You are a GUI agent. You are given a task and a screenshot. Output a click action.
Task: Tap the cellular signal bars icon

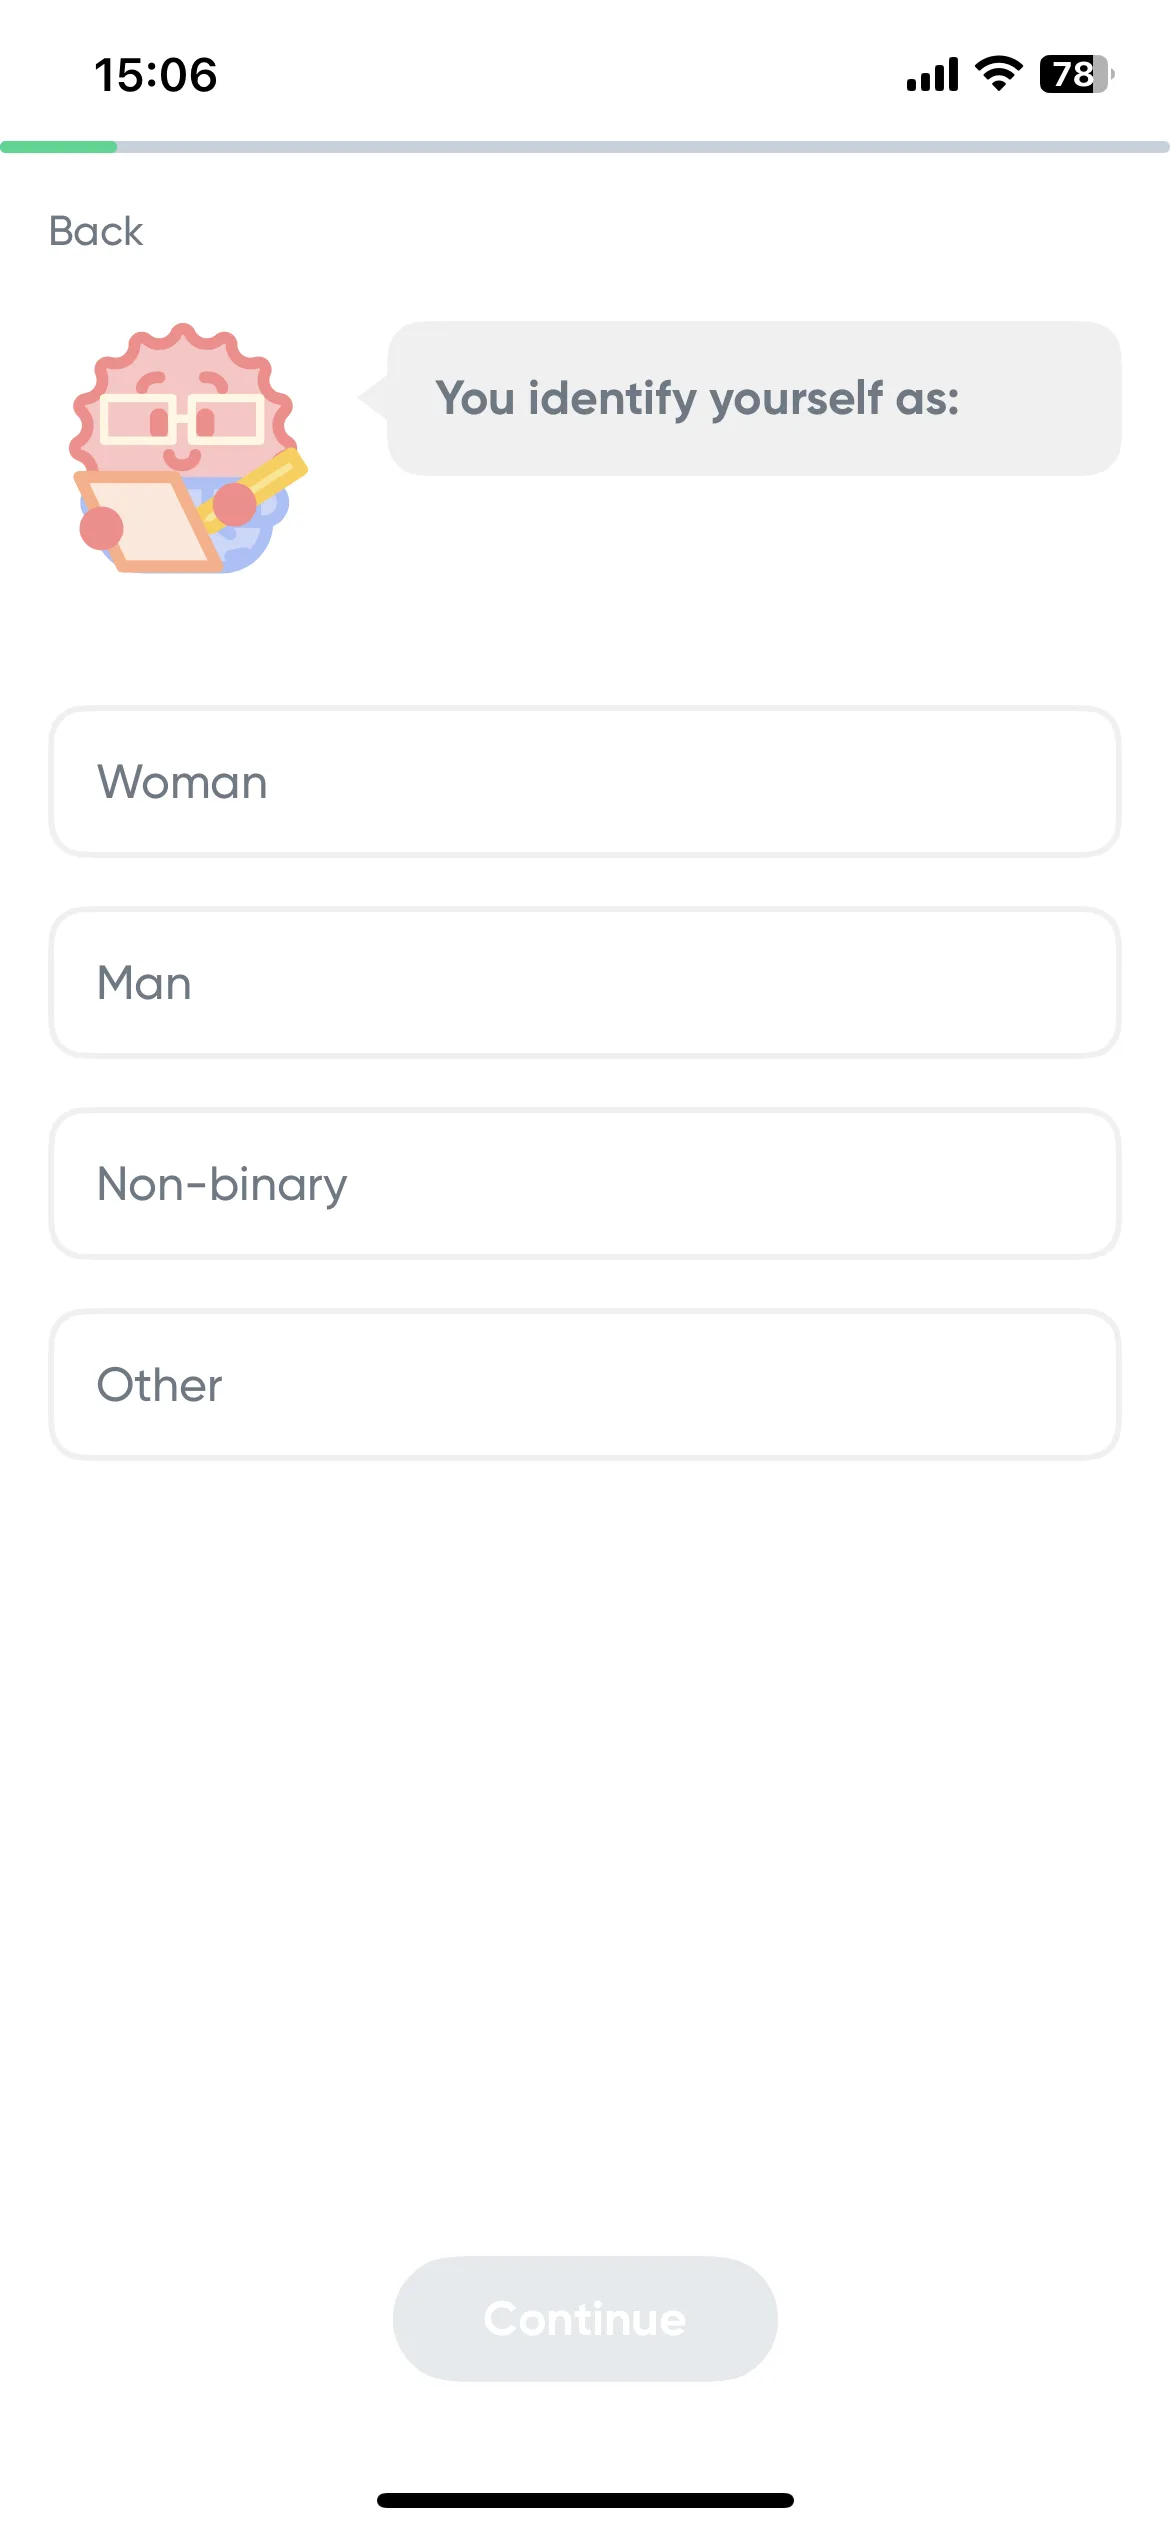point(932,74)
